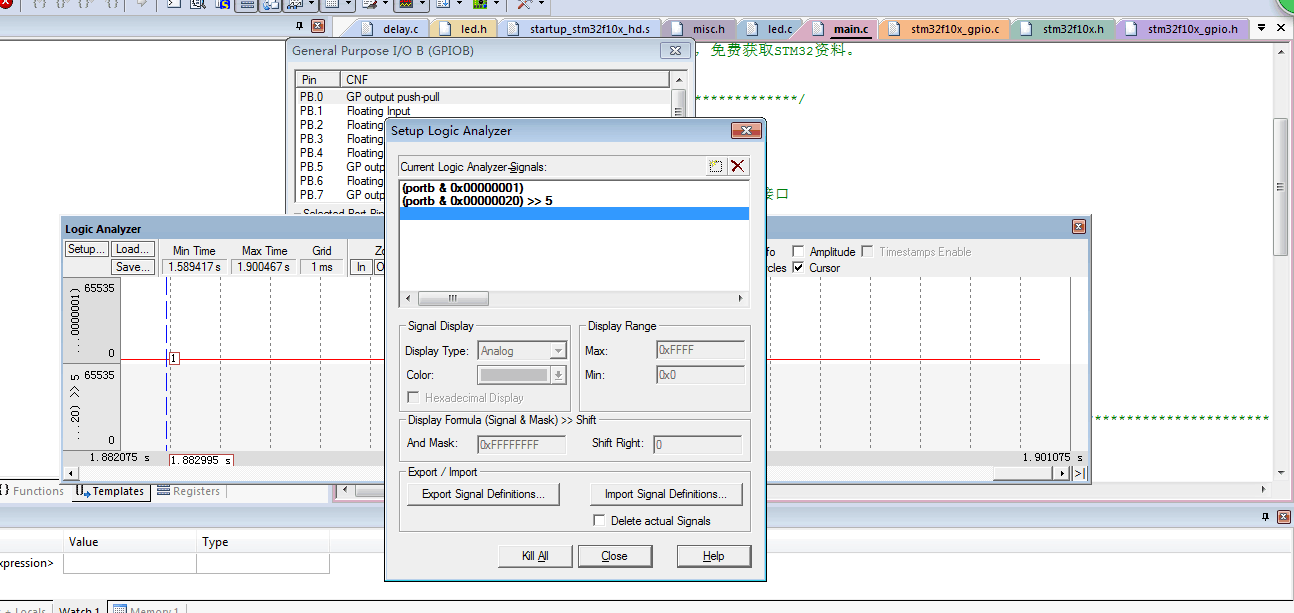Show more editor tabs arrow
This screenshot has height=613, width=1294.
pos(1262,28)
